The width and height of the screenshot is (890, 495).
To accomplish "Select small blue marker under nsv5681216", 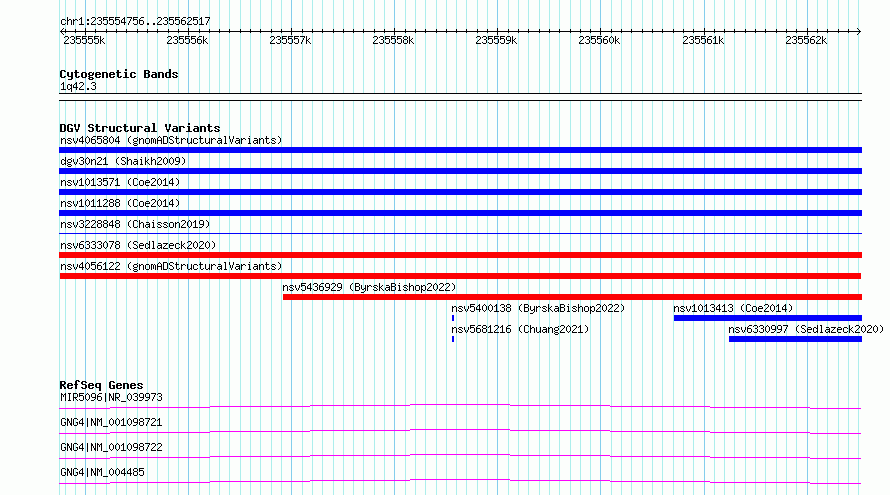I will coord(453,339).
